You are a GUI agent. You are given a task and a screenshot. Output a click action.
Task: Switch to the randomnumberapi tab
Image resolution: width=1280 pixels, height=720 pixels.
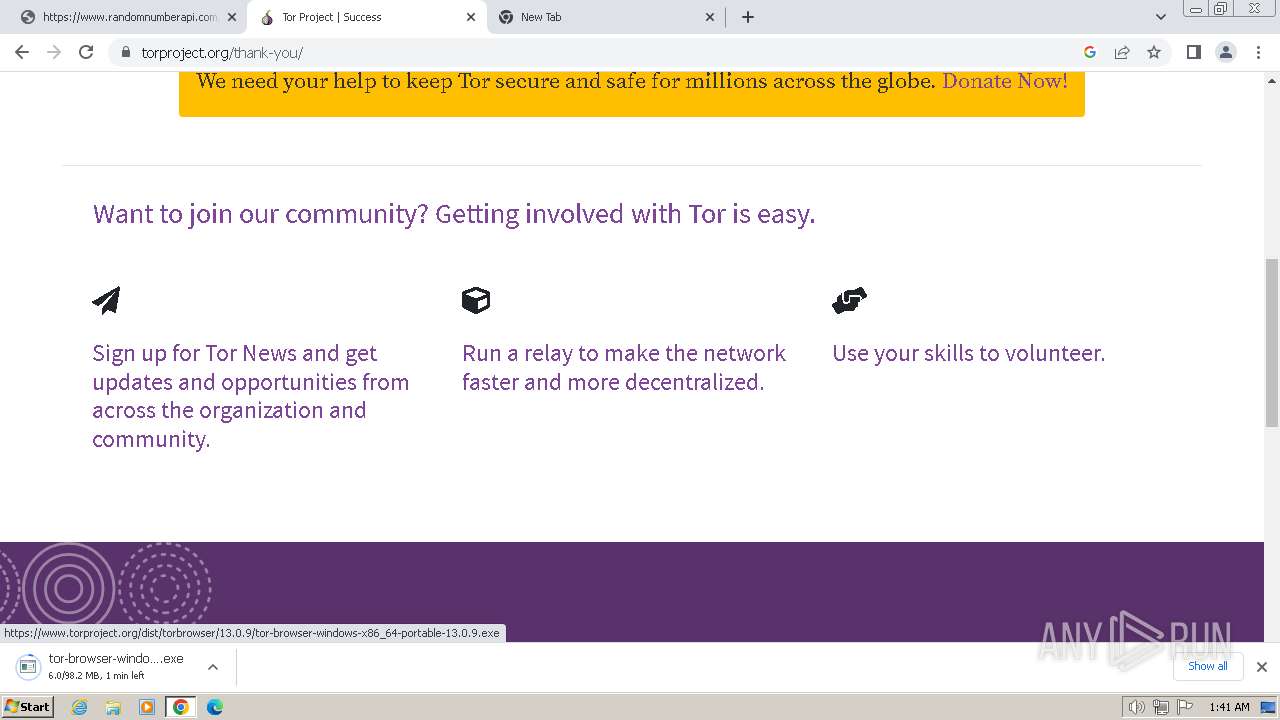pos(128,17)
